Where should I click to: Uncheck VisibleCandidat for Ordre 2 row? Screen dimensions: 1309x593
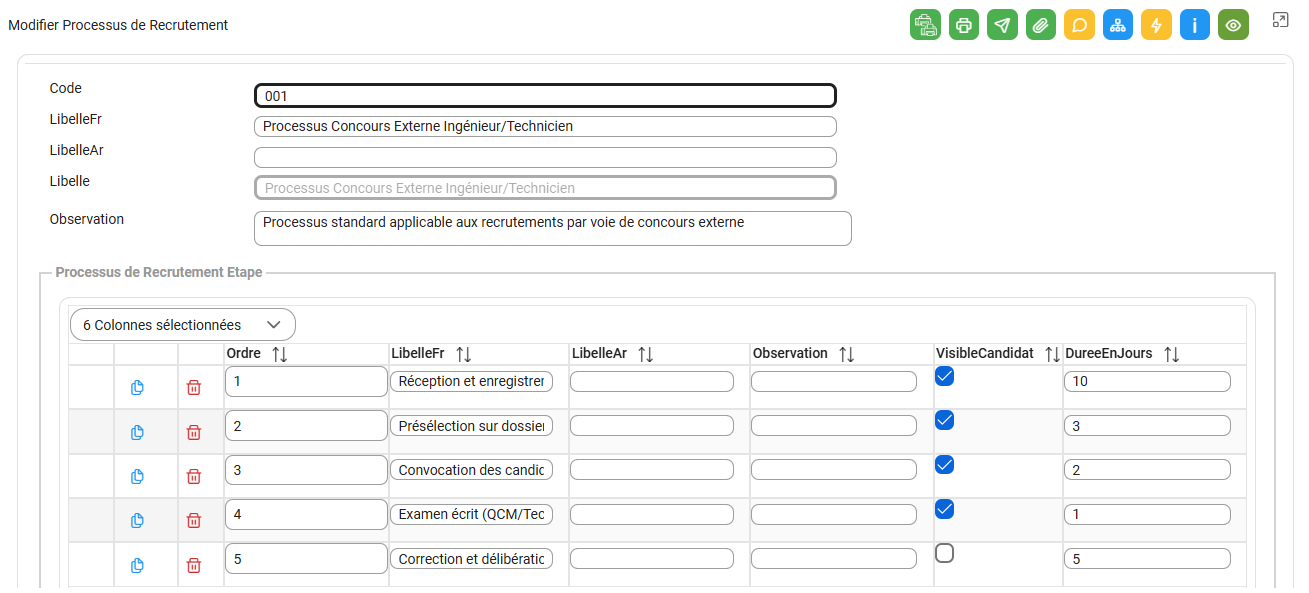(944, 420)
